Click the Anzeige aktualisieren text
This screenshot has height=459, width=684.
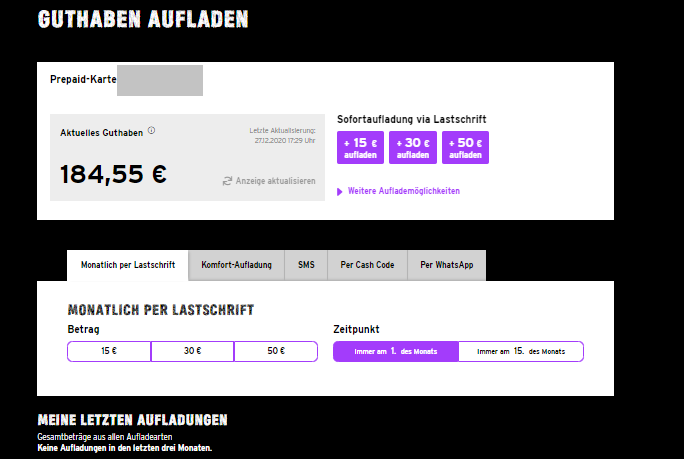(x=275, y=181)
